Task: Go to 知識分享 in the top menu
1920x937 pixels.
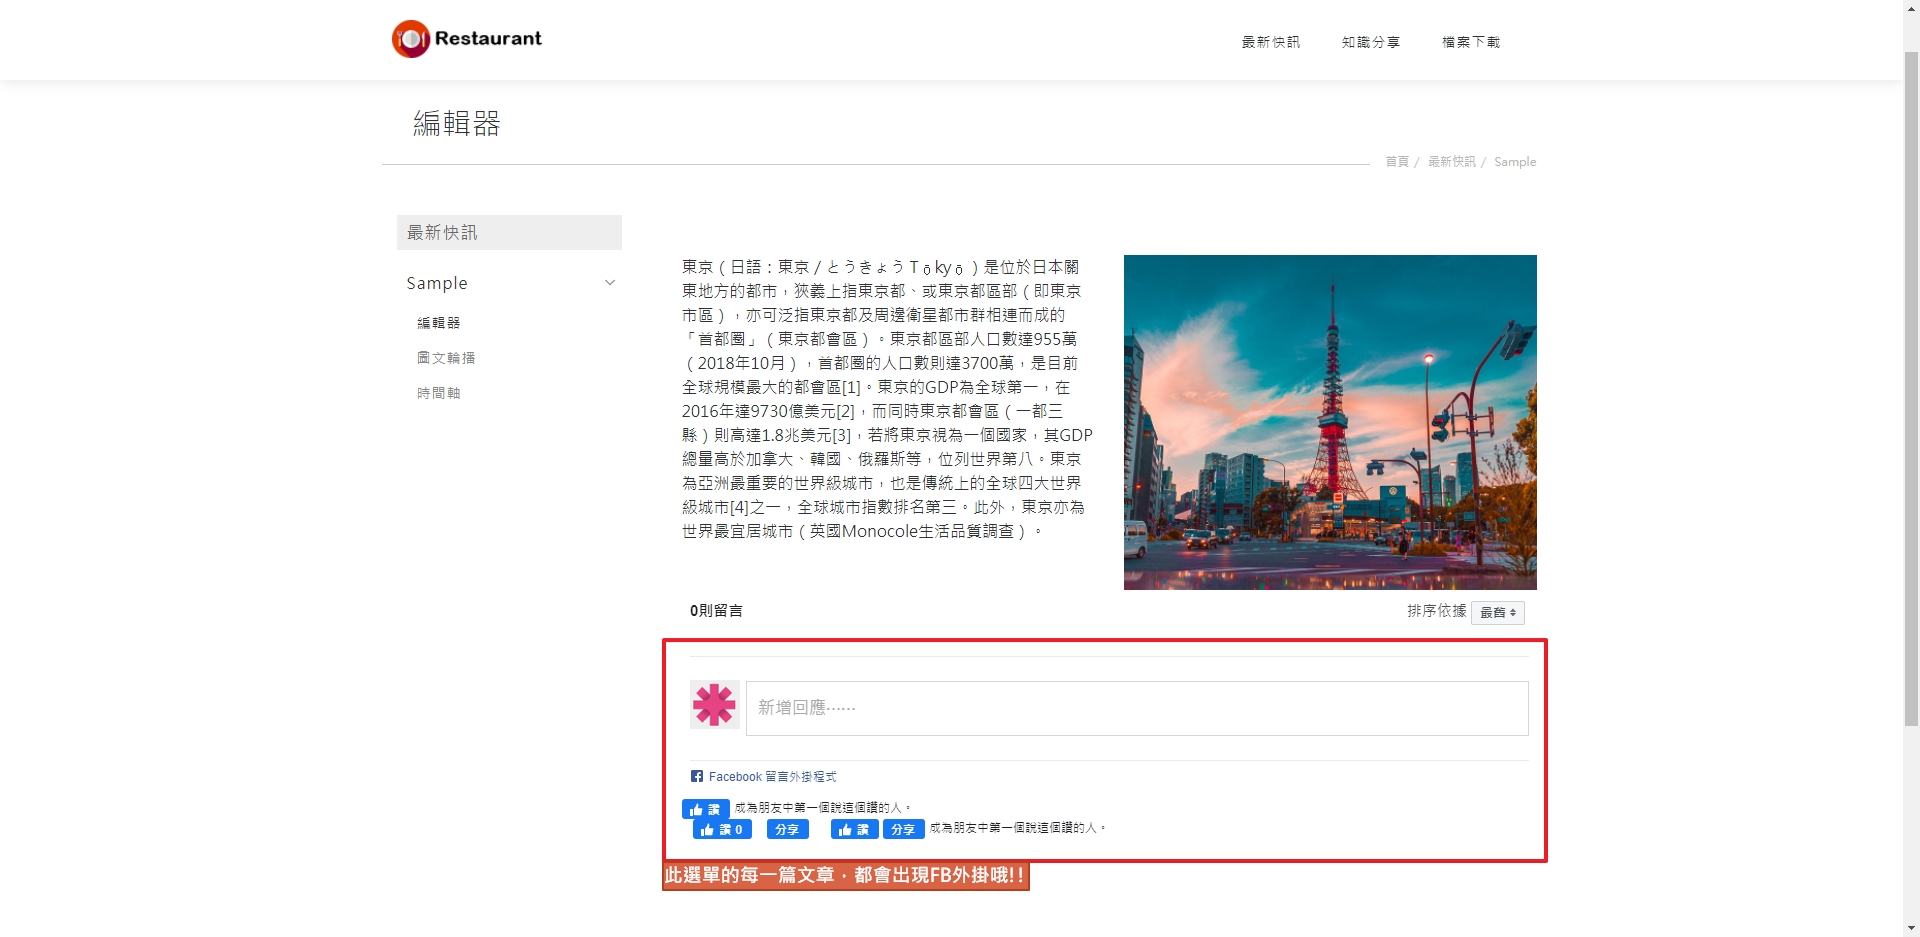Action: [1370, 42]
